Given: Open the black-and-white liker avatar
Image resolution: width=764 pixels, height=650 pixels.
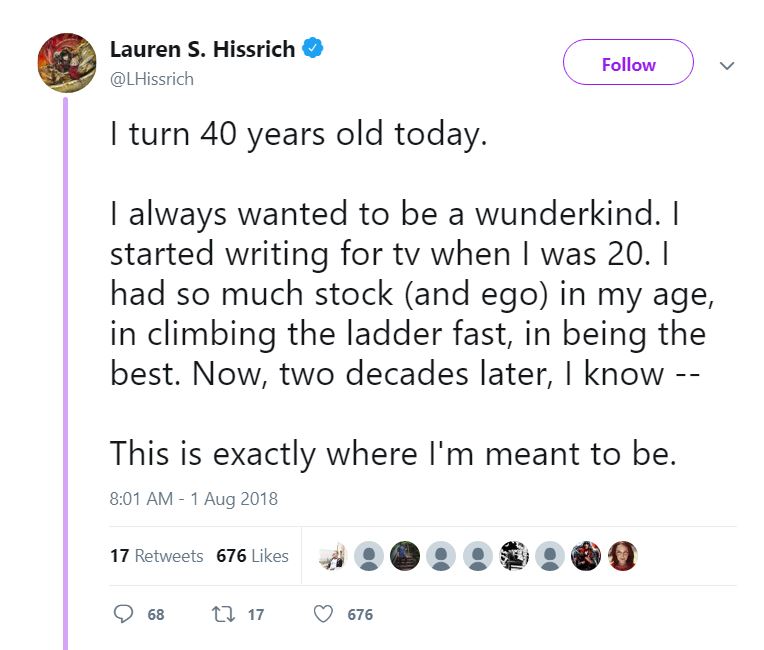Looking at the screenshot, I should (x=514, y=556).
